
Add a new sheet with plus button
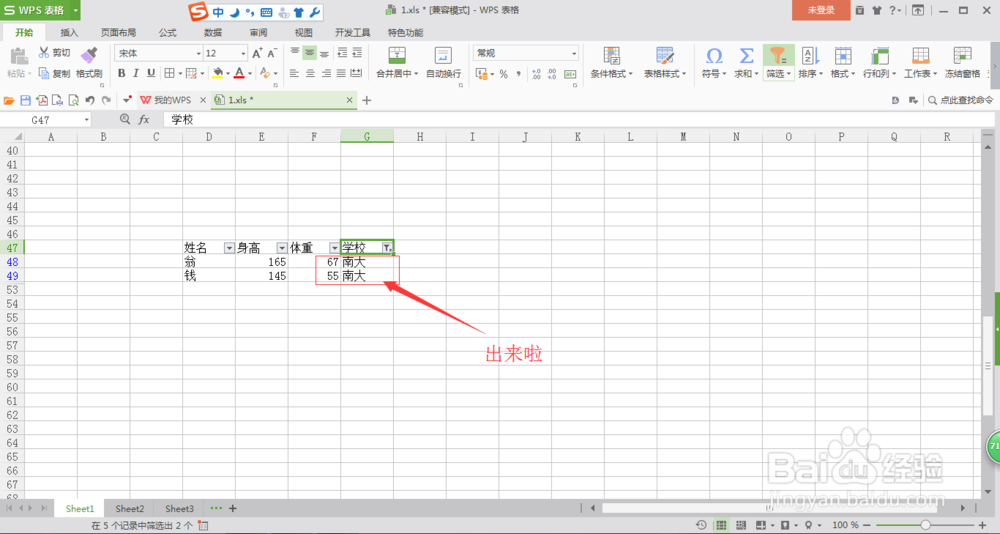tap(233, 508)
